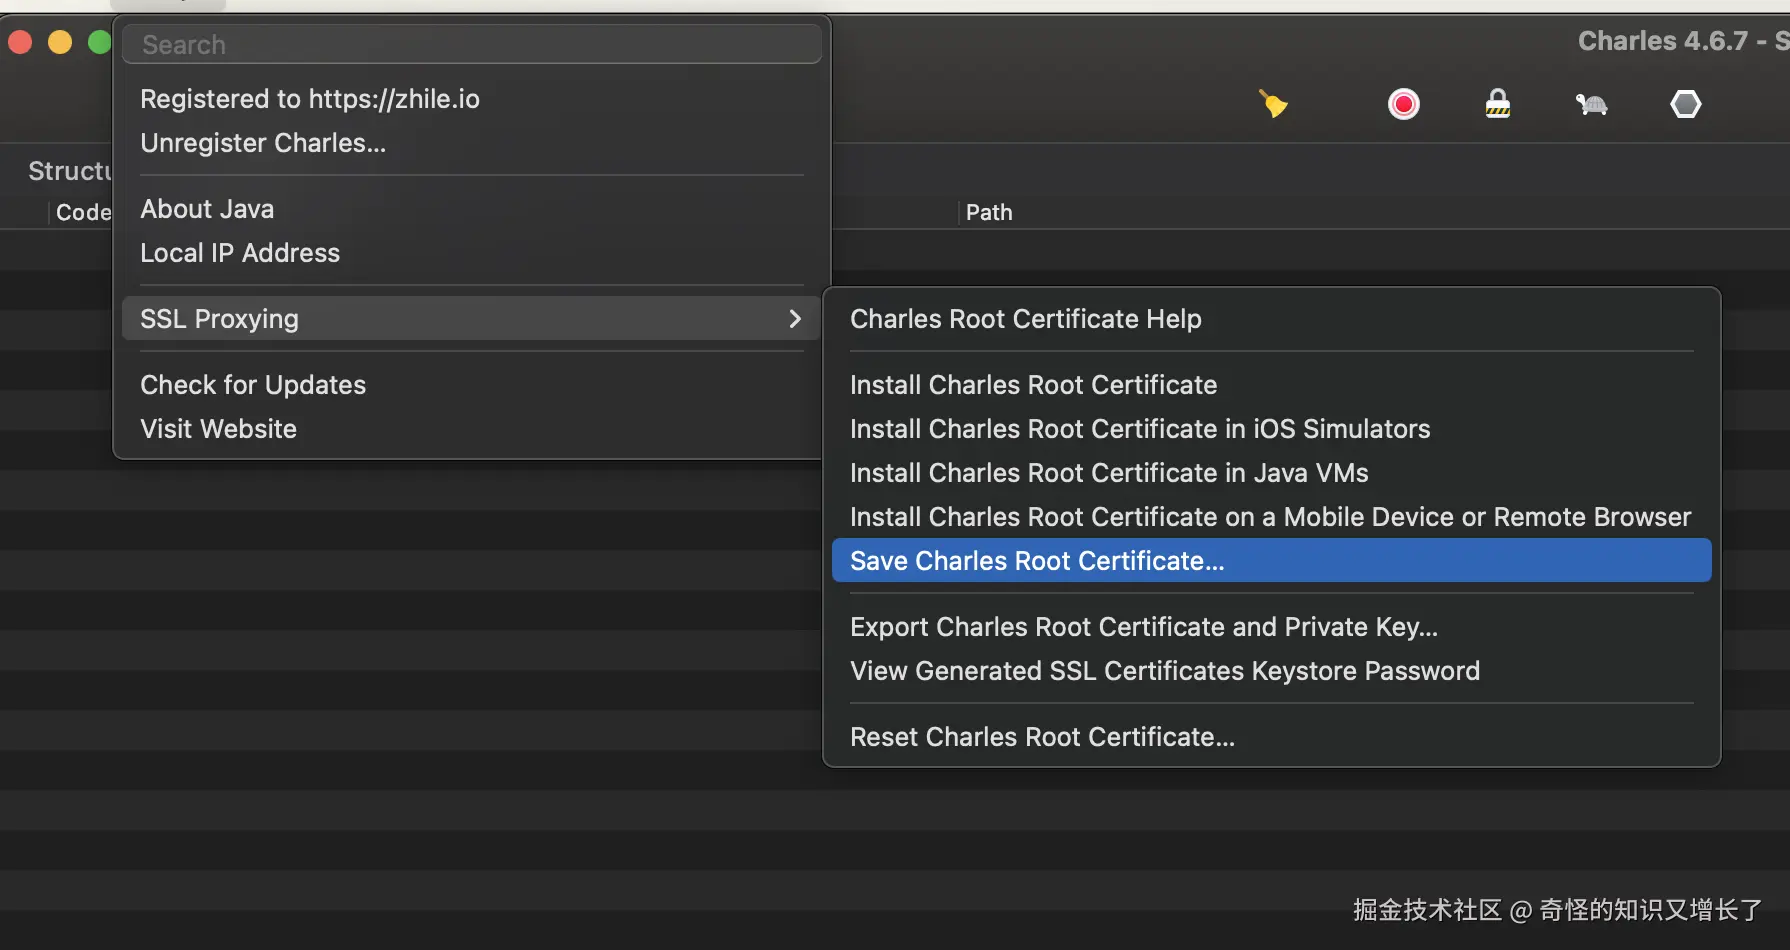This screenshot has width=1790, height=950.
Task: Select Export Charles Root Certificate and Private Key
Action: coord(1143,627)
